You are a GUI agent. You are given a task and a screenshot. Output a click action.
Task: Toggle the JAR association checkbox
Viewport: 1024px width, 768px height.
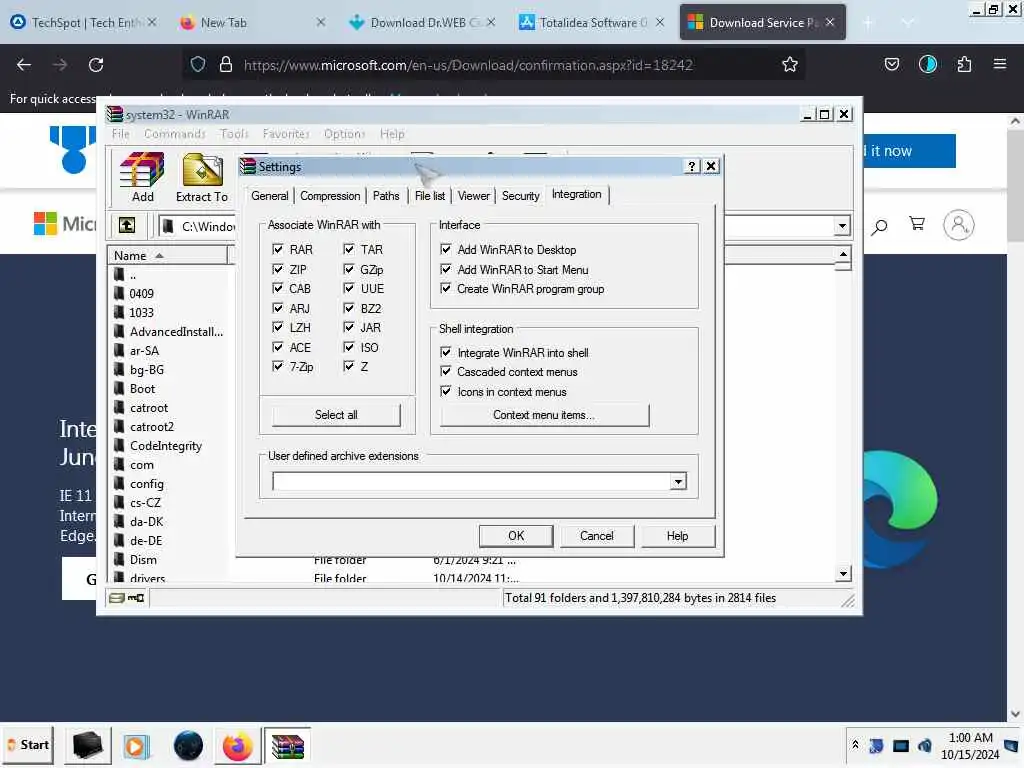349,327
